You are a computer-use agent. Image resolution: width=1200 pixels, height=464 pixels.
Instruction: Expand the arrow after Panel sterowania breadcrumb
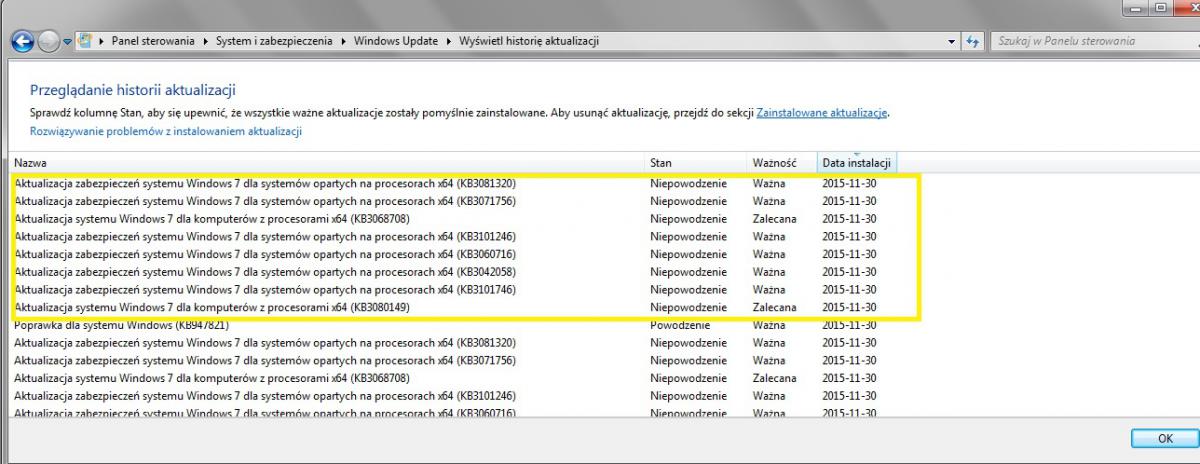[206, 41]
